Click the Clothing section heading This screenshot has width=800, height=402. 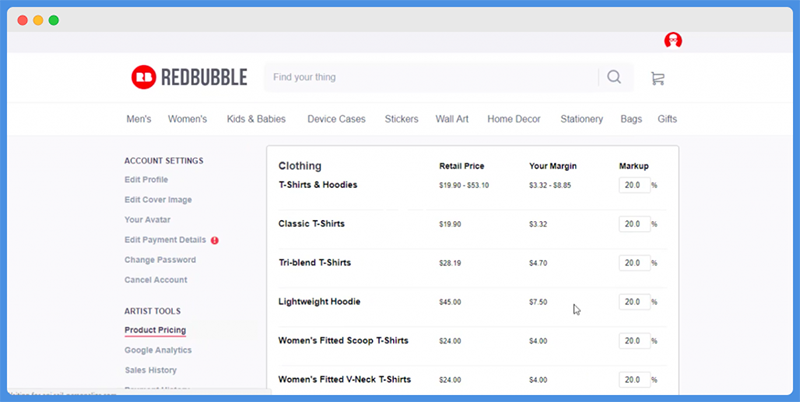pos(300,166)
